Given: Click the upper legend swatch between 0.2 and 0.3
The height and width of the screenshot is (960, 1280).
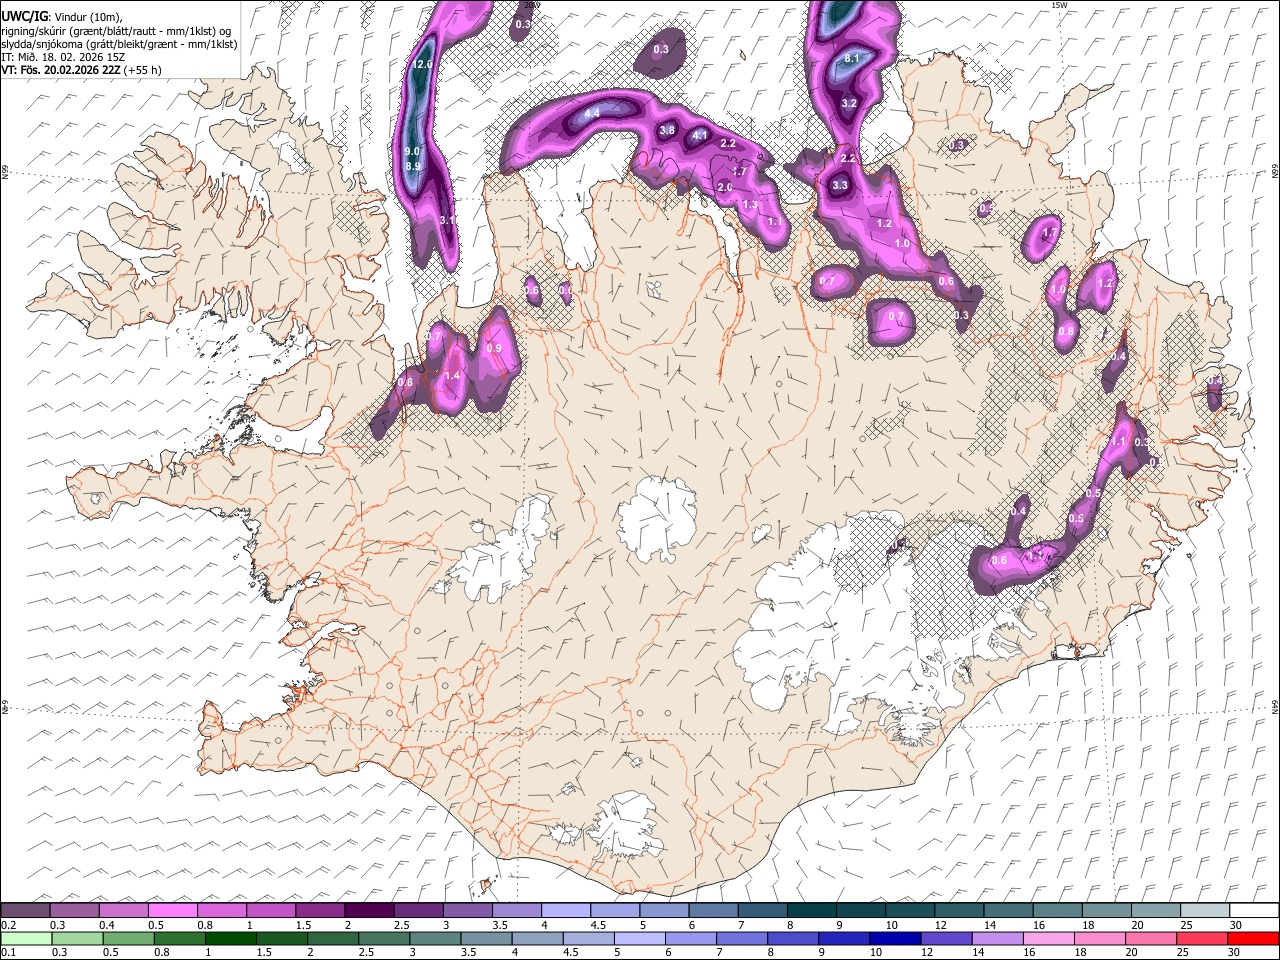Looking at the screenshot, I should pyautogui.click(x=25, y=910).
